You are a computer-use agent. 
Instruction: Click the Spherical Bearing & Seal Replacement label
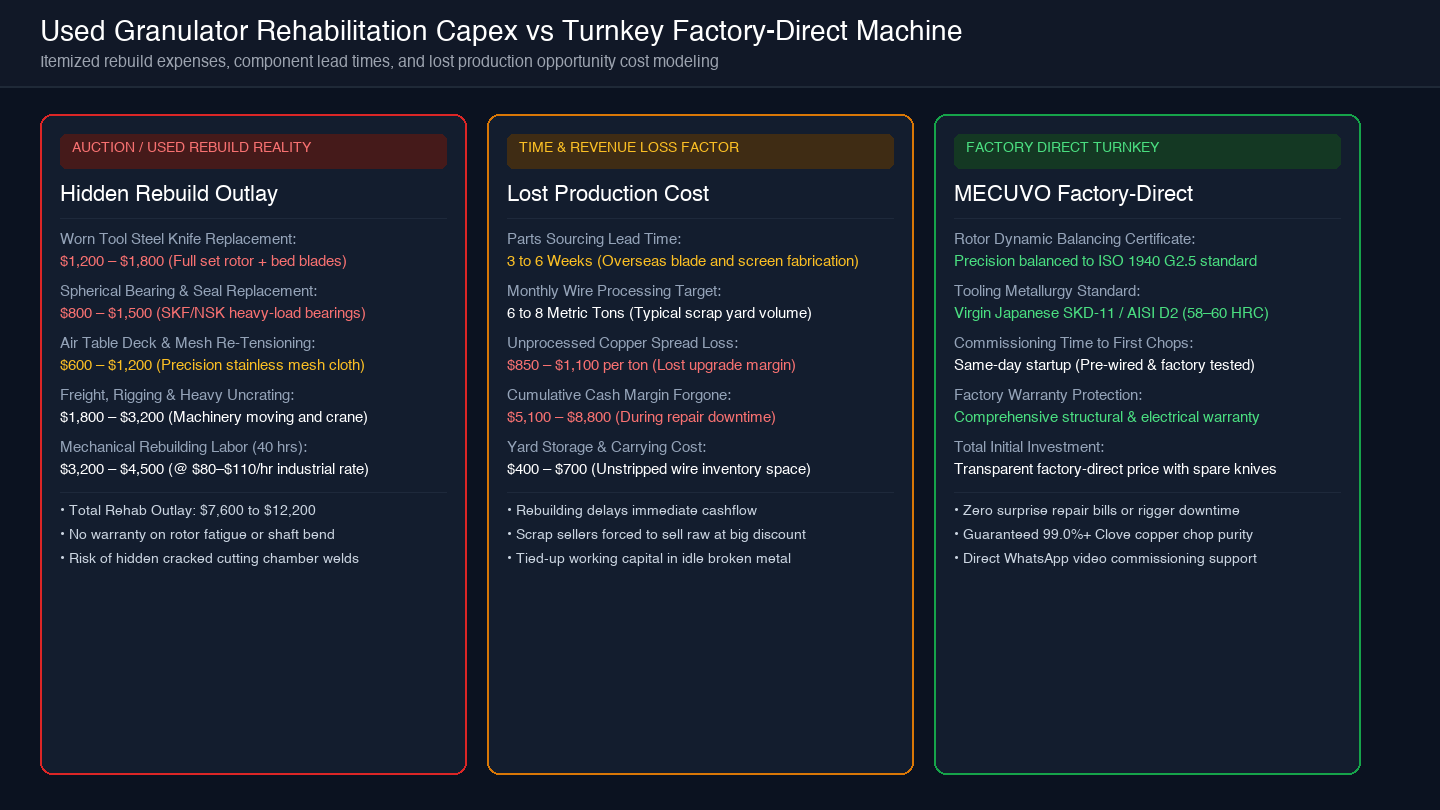188,291
